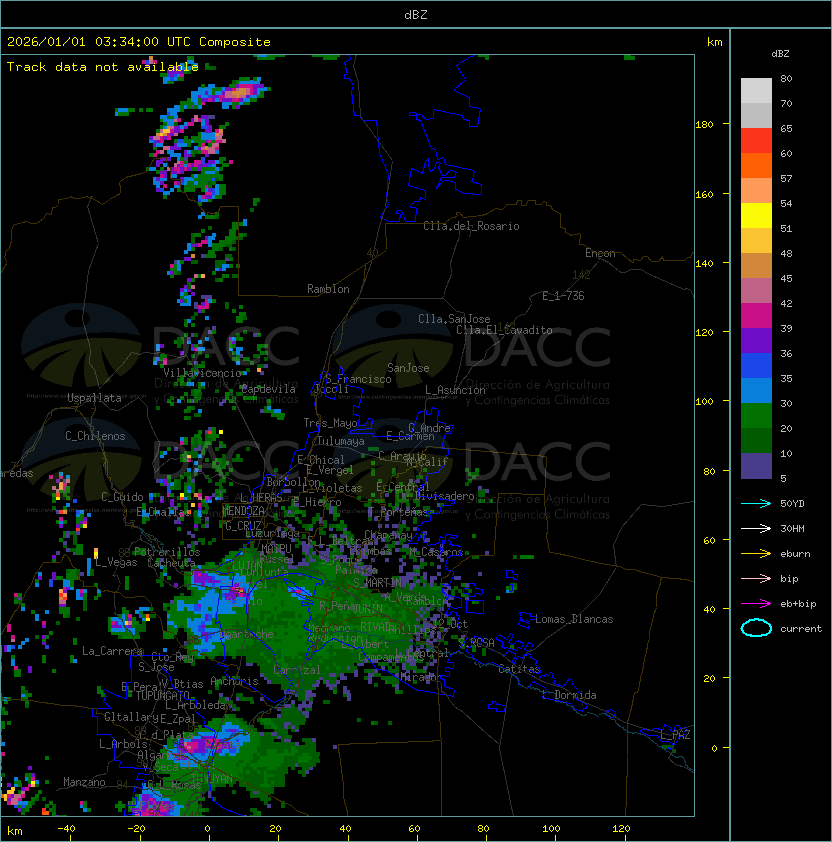
Task: Click the 'dBZ' title at the top
Action: point(416,14)
